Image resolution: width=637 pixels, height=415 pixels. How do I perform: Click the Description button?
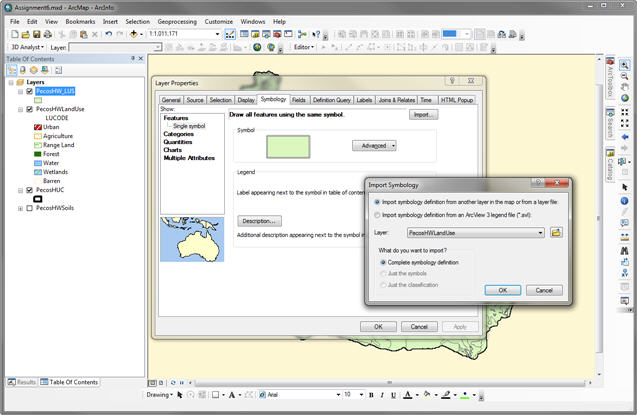click(x=259, y=221)
